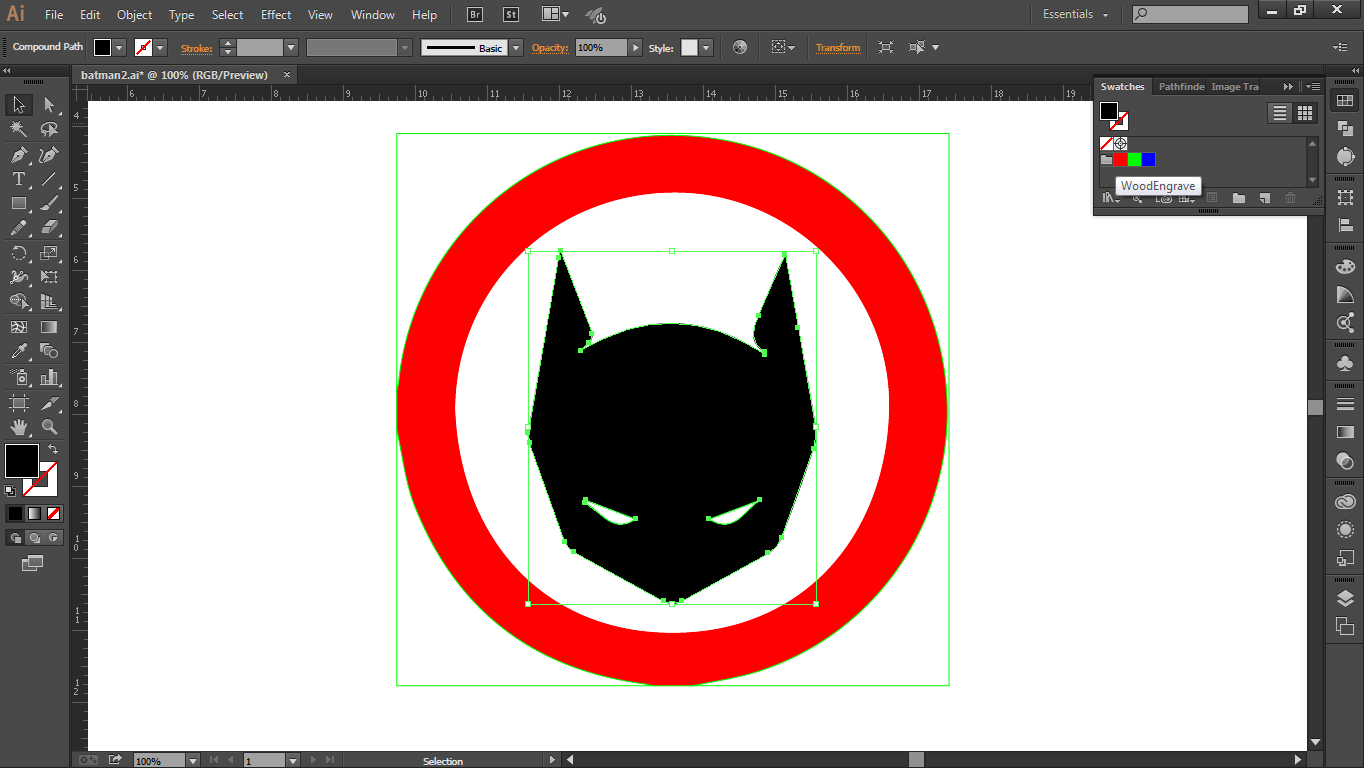Click the Opacity link
Viewport: 1364px width, 768px height.
tap(550, 48)
